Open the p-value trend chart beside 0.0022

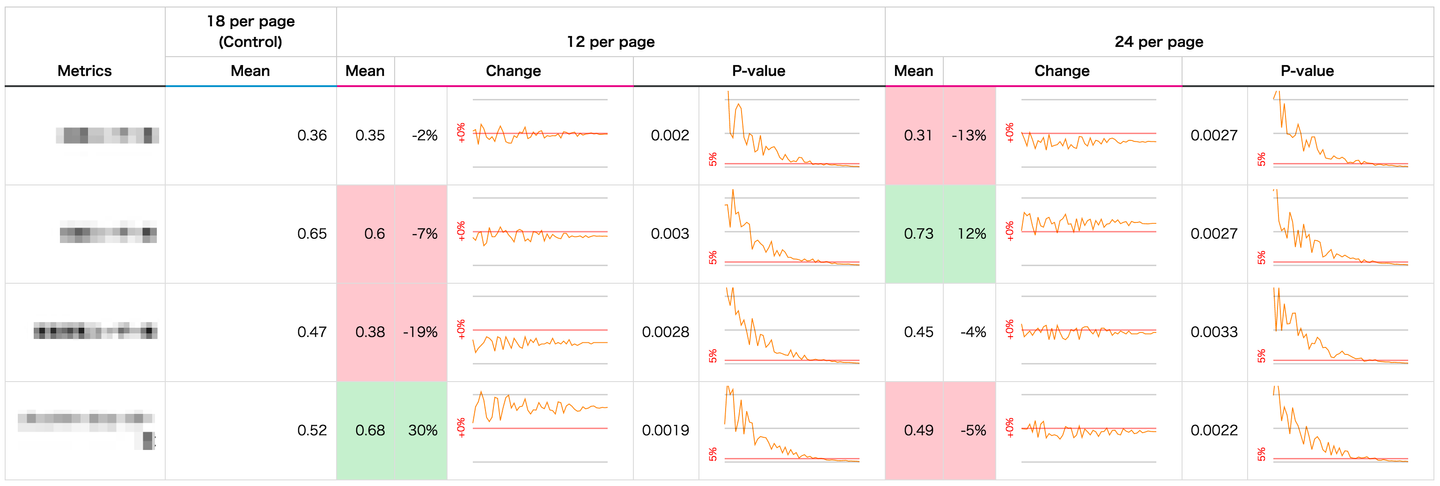(x=1340, y=430)
